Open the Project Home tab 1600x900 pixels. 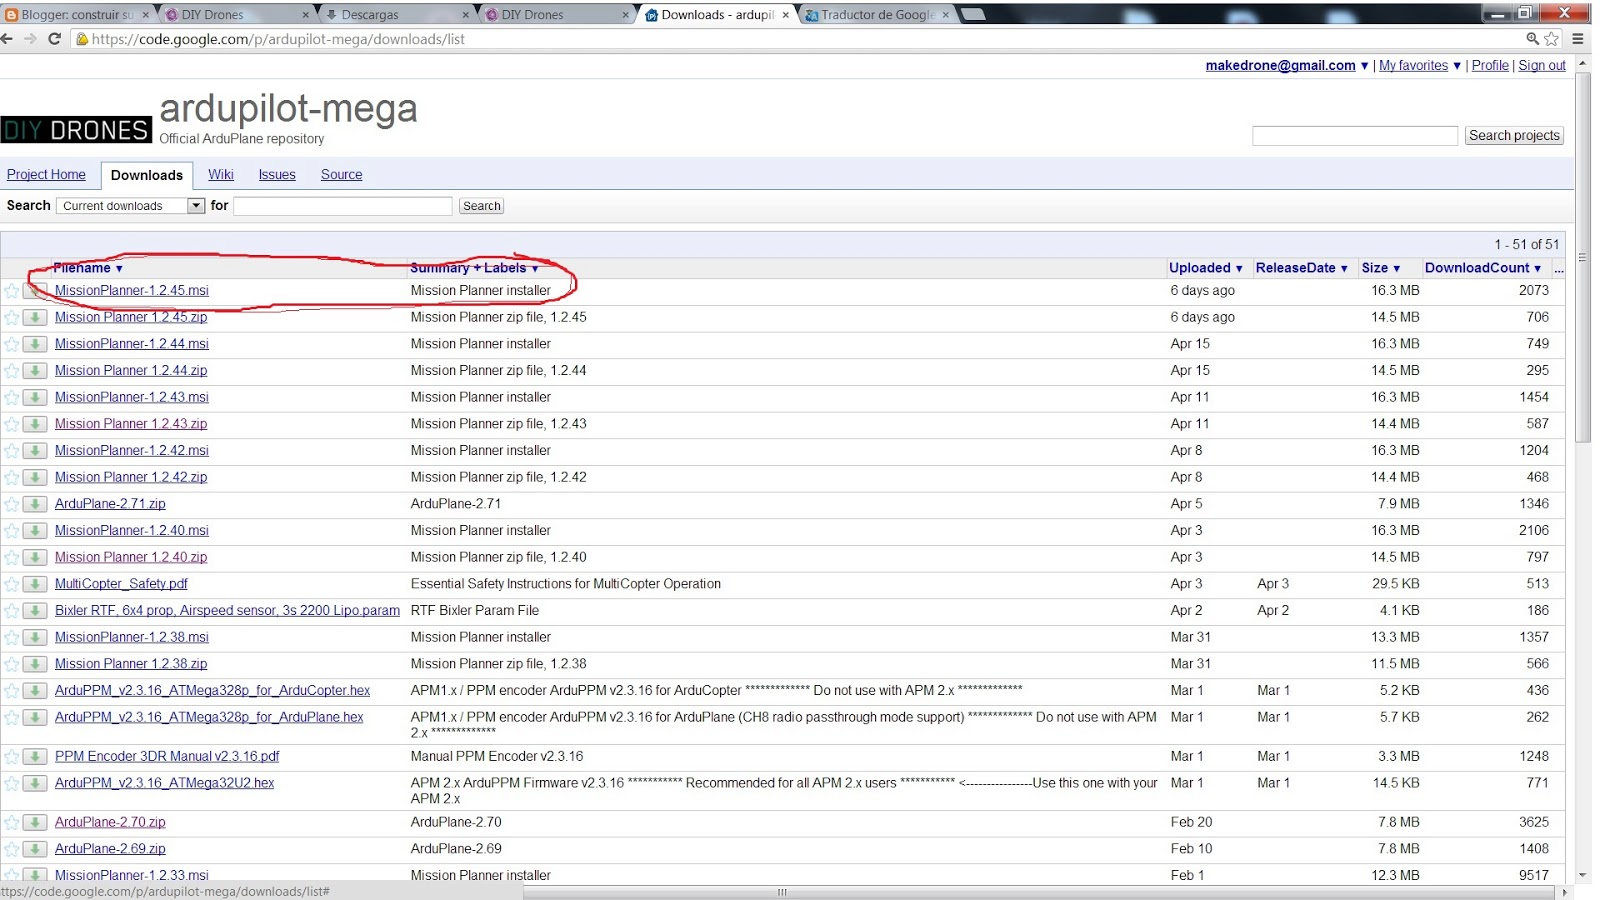click(x=46, y=174)
